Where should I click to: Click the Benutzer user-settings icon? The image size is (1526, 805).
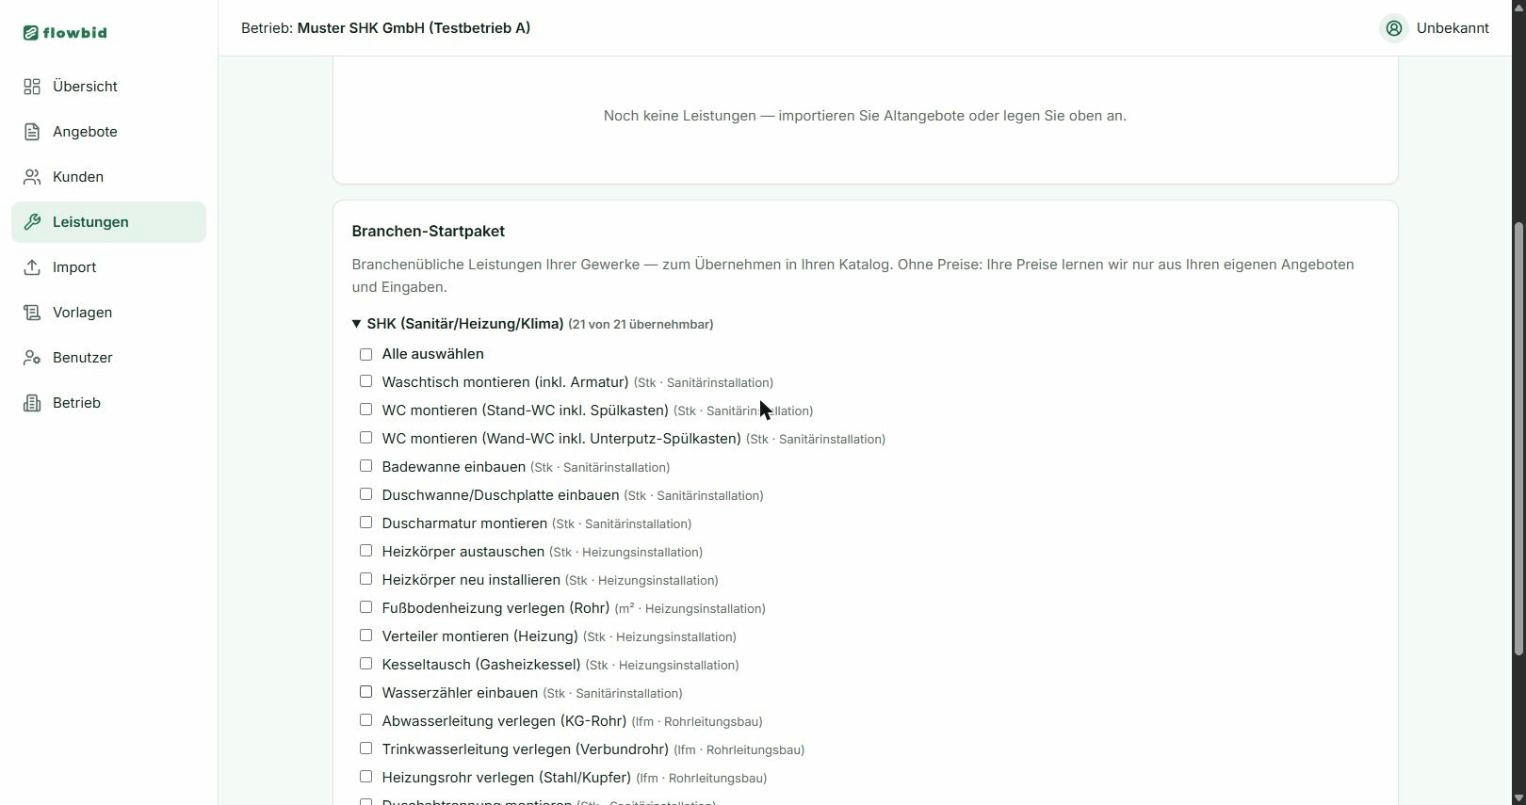click(x=32, y=357)
